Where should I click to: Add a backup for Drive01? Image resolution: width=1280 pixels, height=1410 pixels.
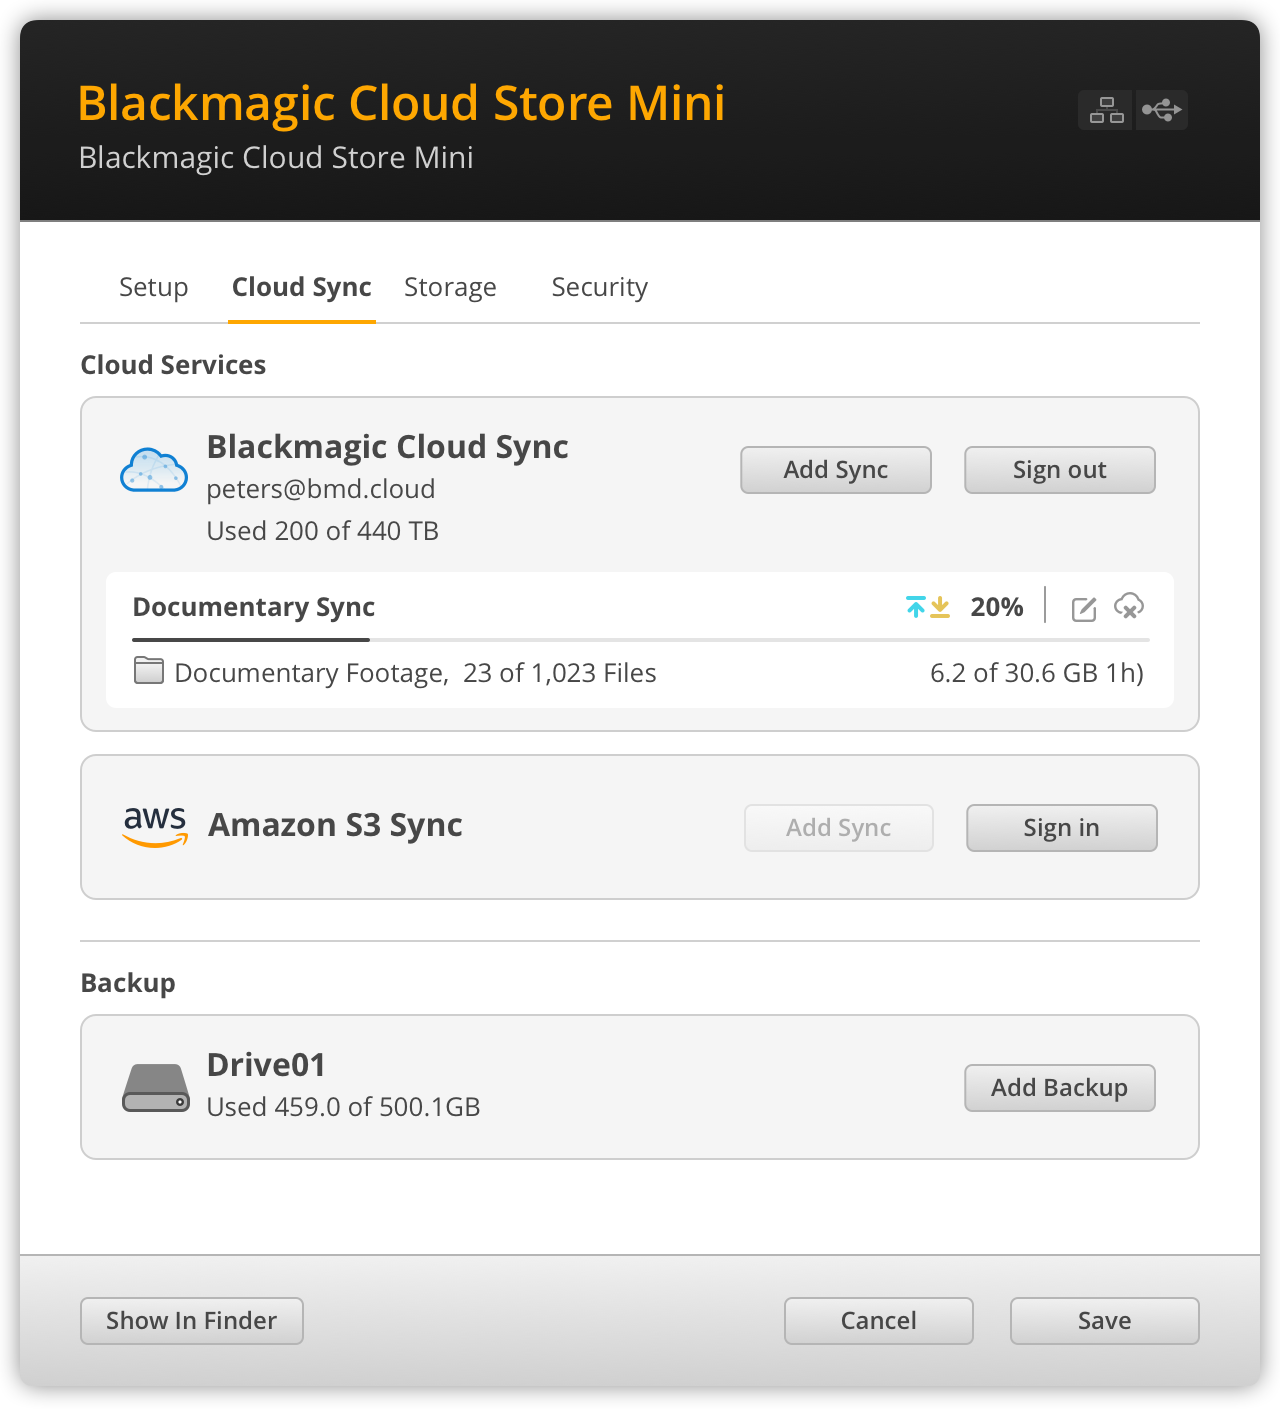1059,1088
